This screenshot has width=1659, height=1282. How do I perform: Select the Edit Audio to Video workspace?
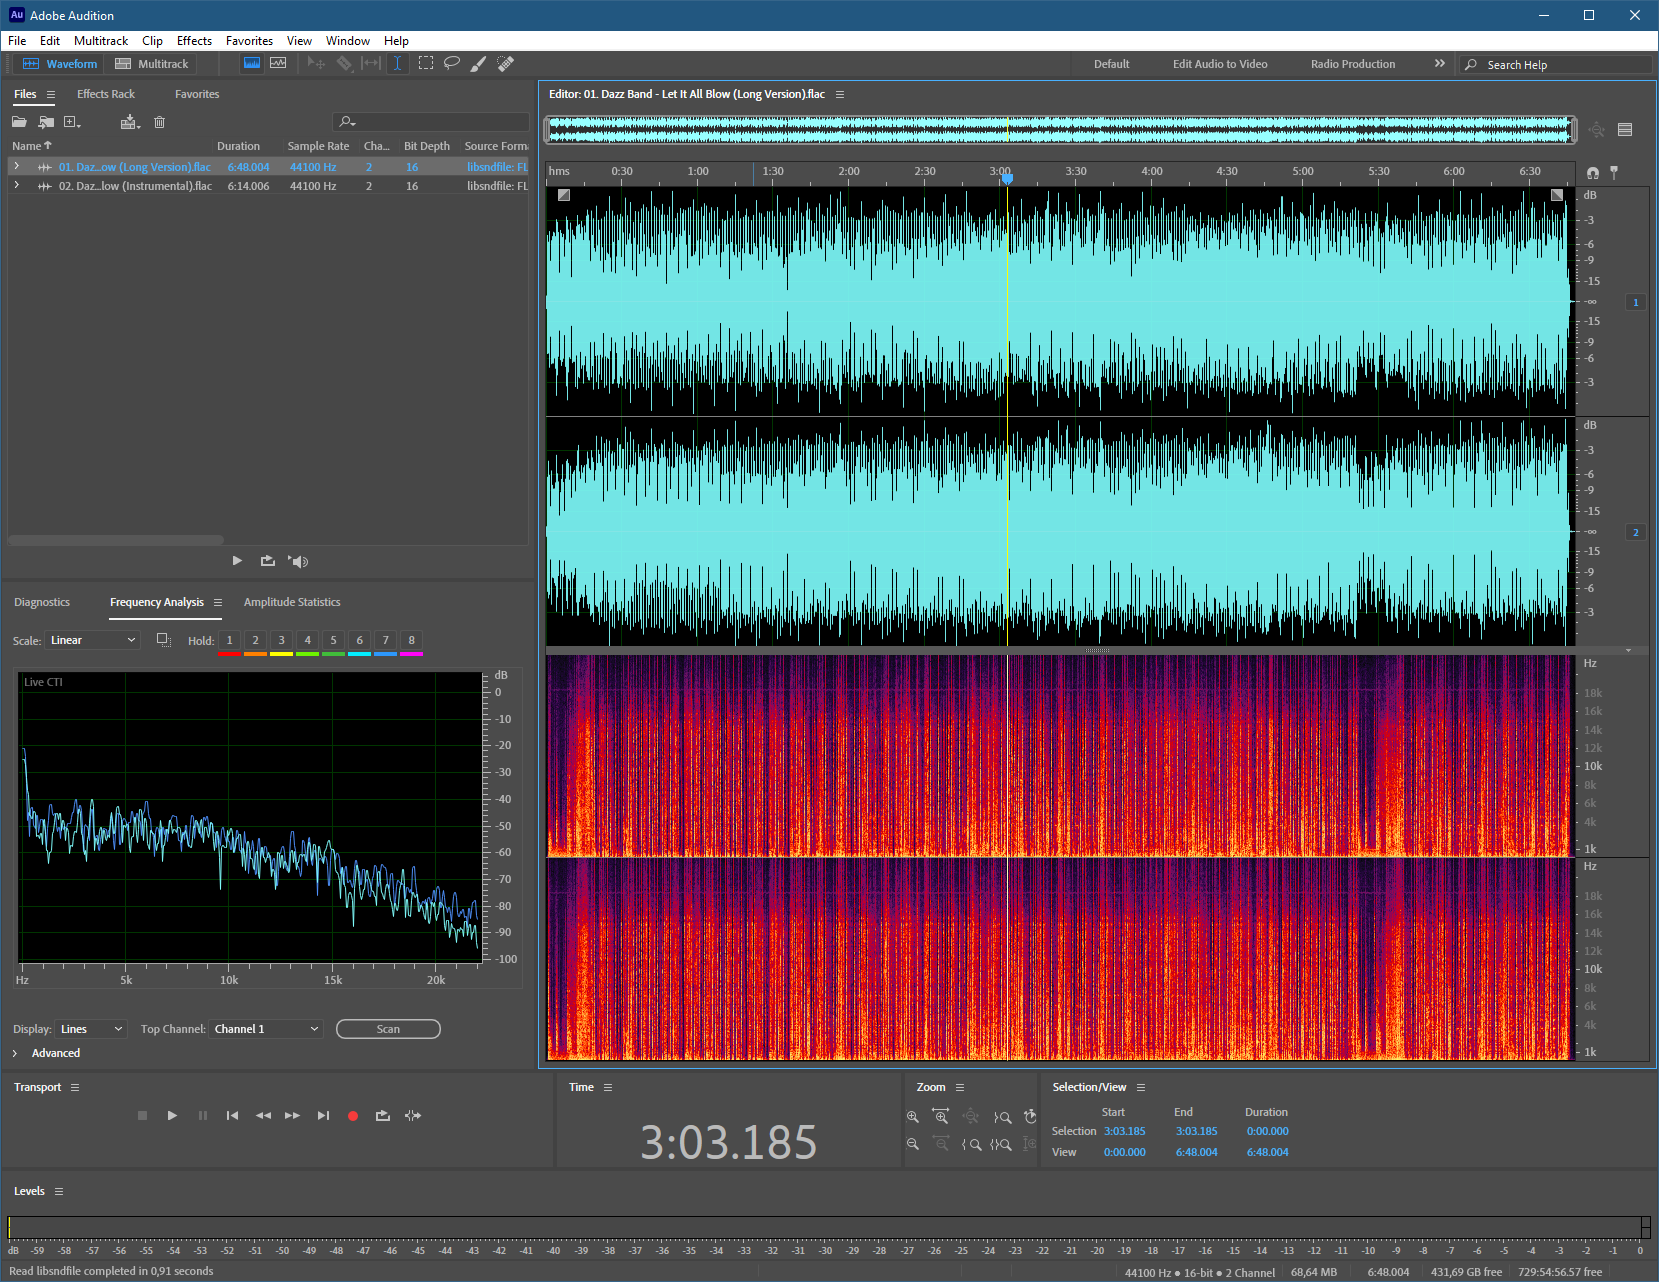(1220, 64)
